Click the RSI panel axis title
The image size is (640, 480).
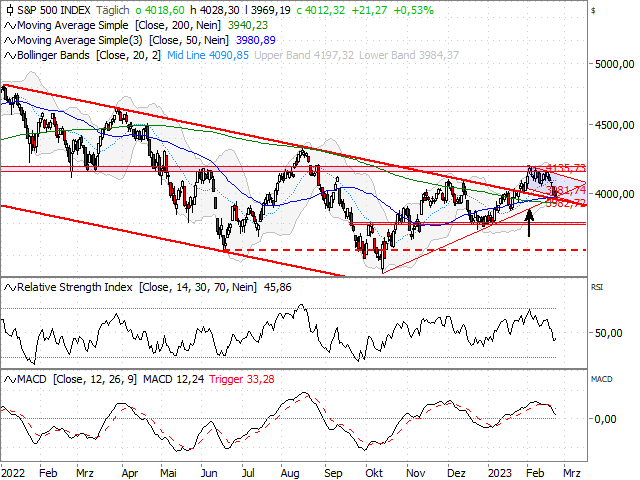click(x=597, y=287)
